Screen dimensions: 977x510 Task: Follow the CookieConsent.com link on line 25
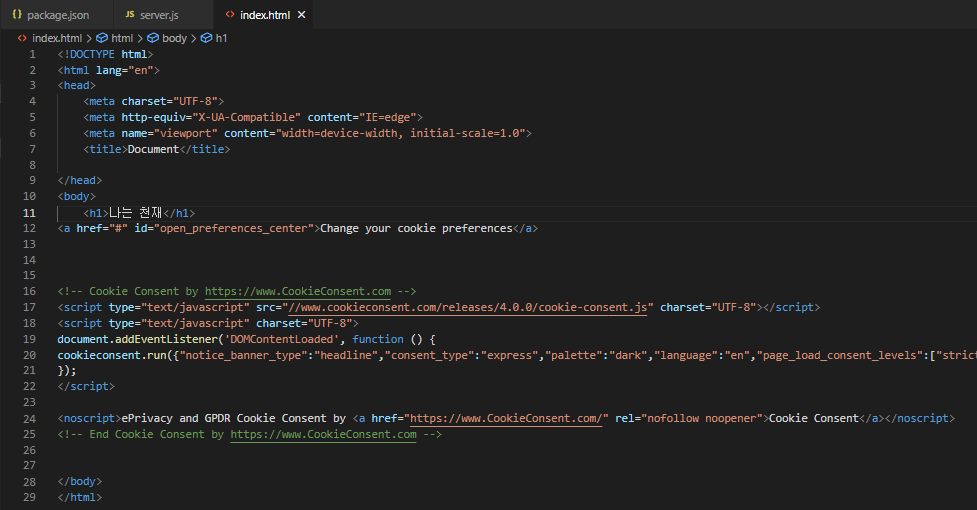click(323, 434)
